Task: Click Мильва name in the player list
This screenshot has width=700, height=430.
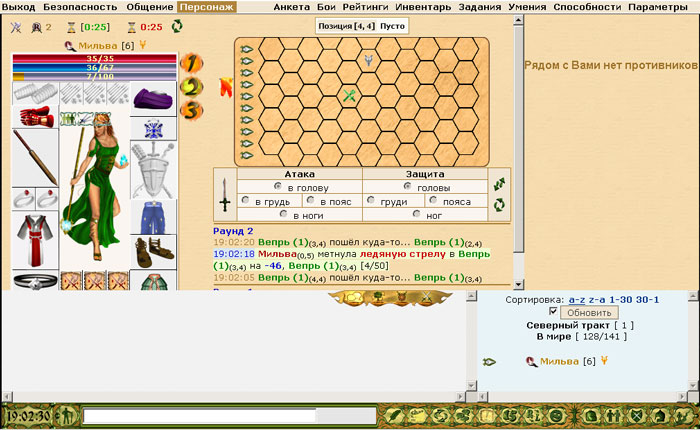Action: pyautogui.click(x=559, y=361)
